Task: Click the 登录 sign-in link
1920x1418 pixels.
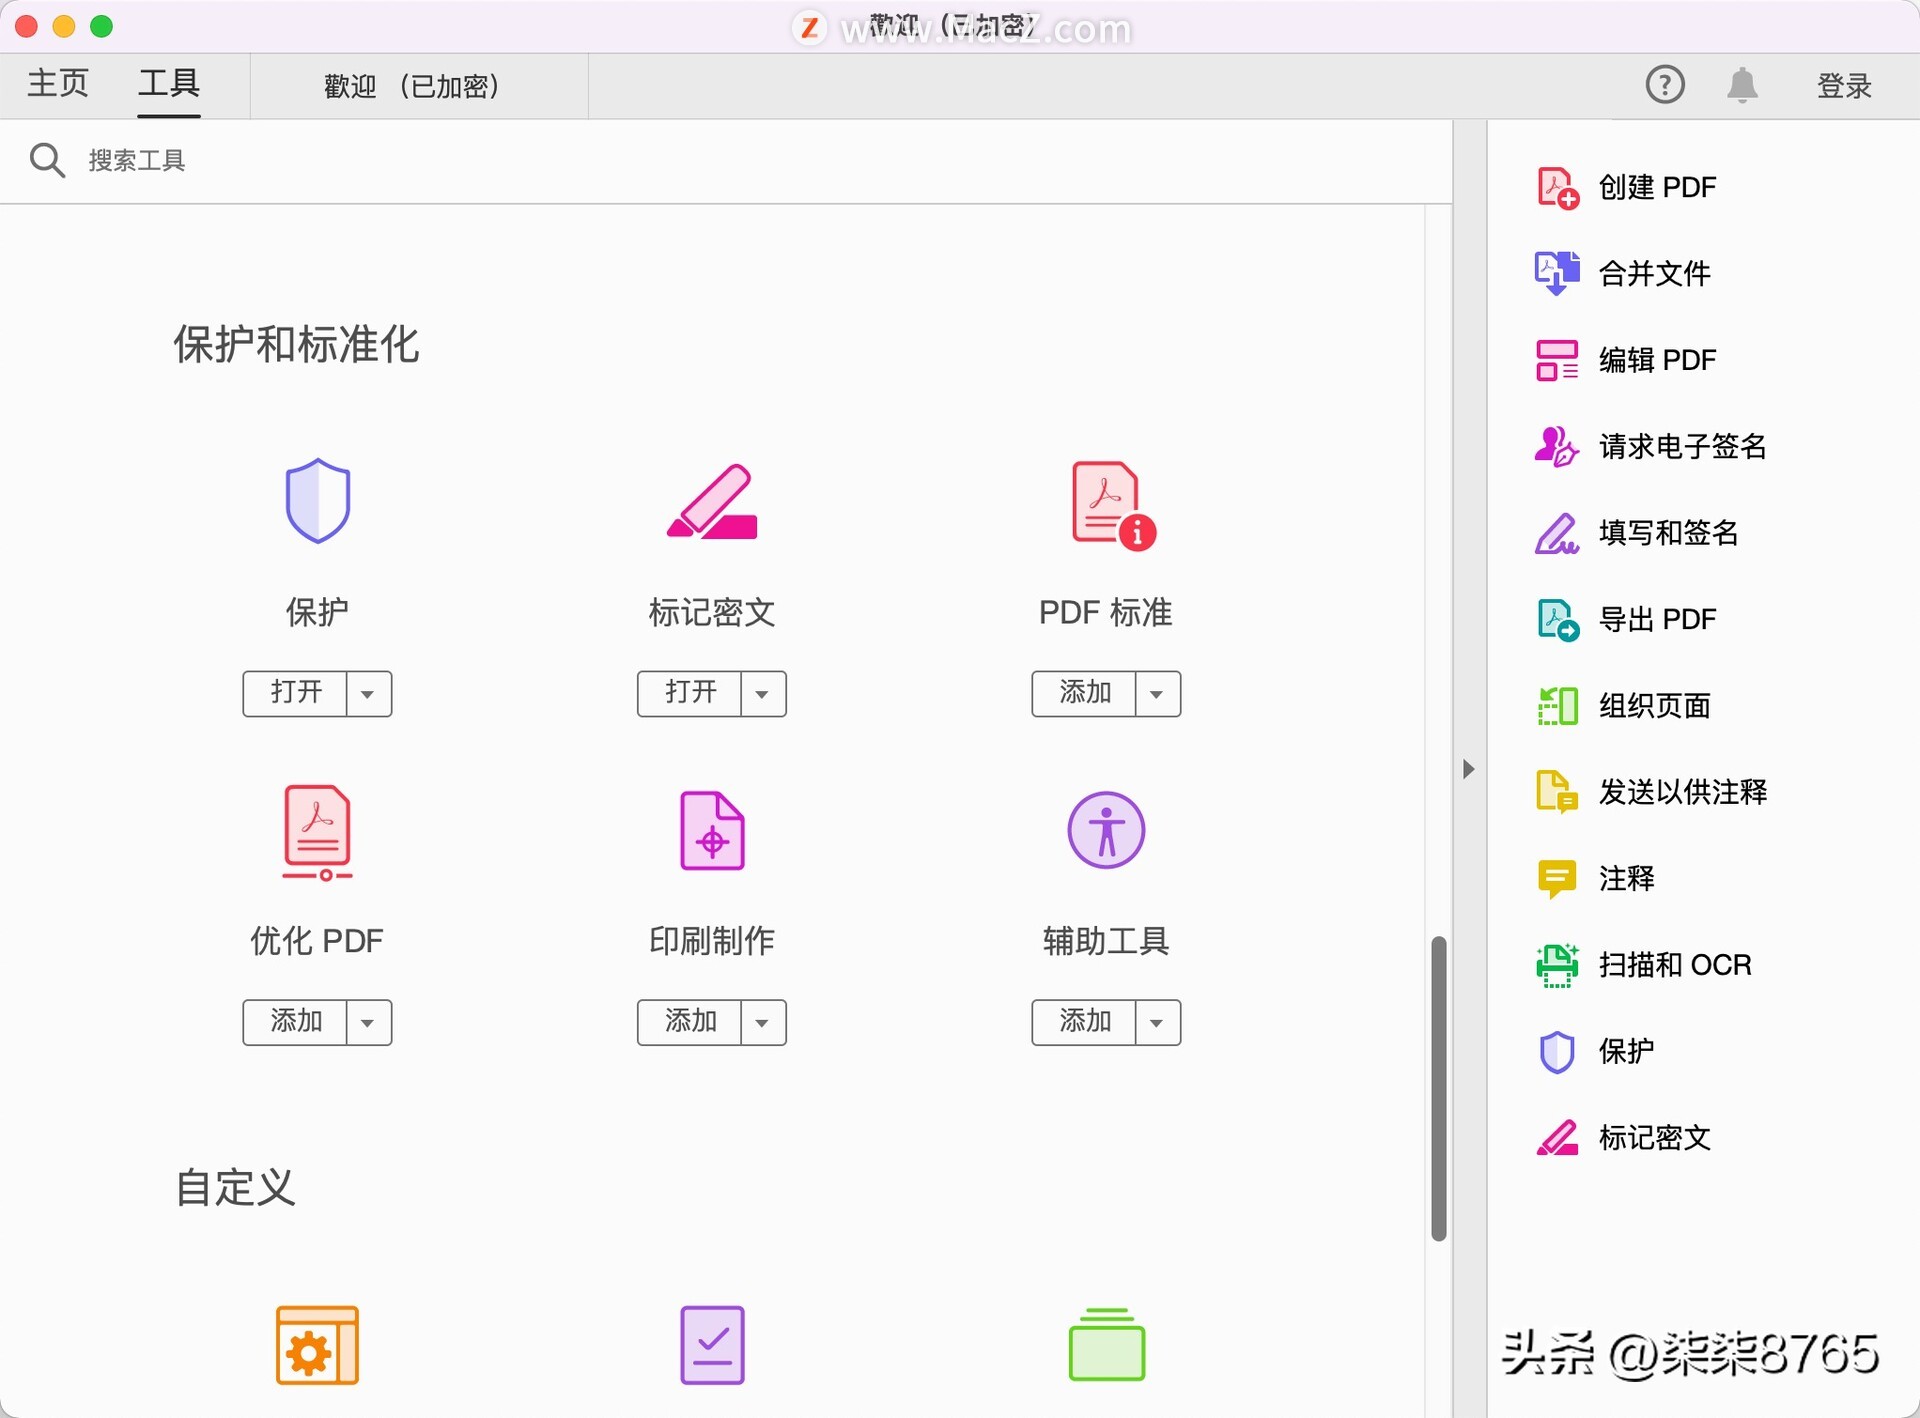Action: (1843, 86)
